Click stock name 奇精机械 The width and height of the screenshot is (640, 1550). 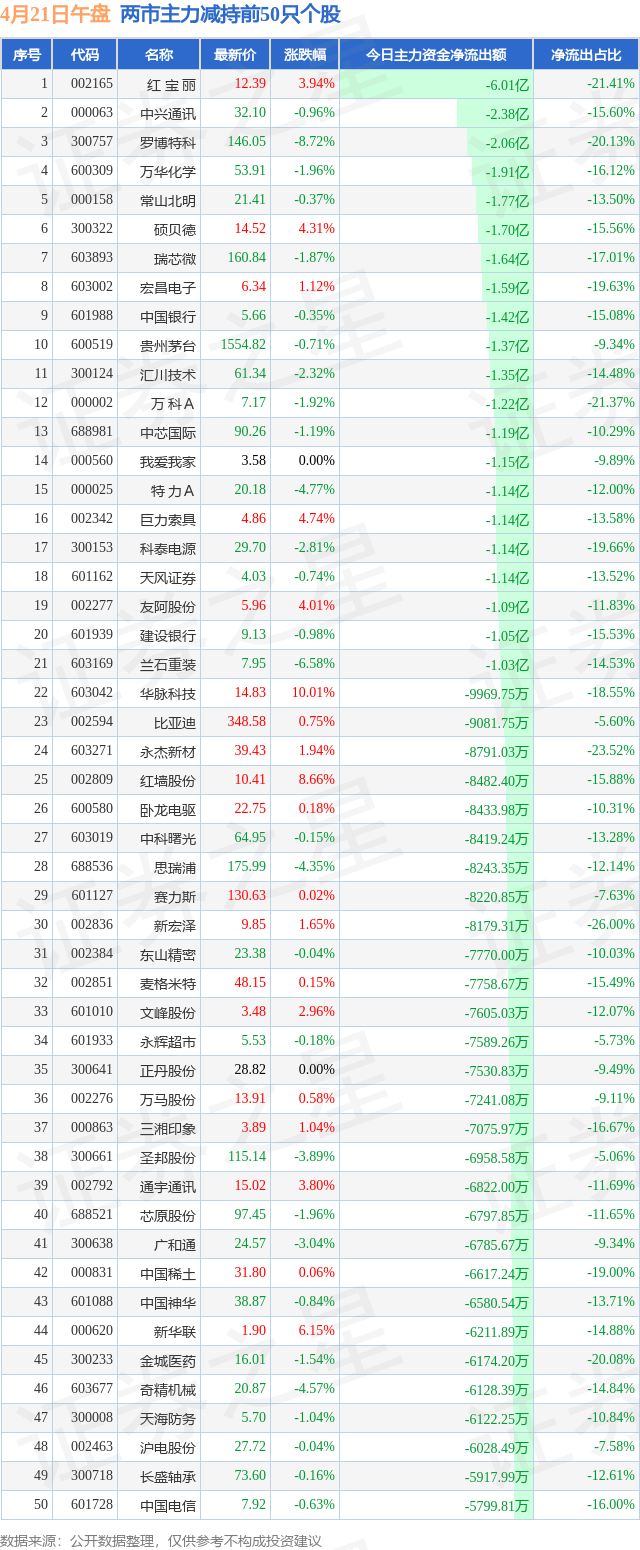tap(168, 1389)
